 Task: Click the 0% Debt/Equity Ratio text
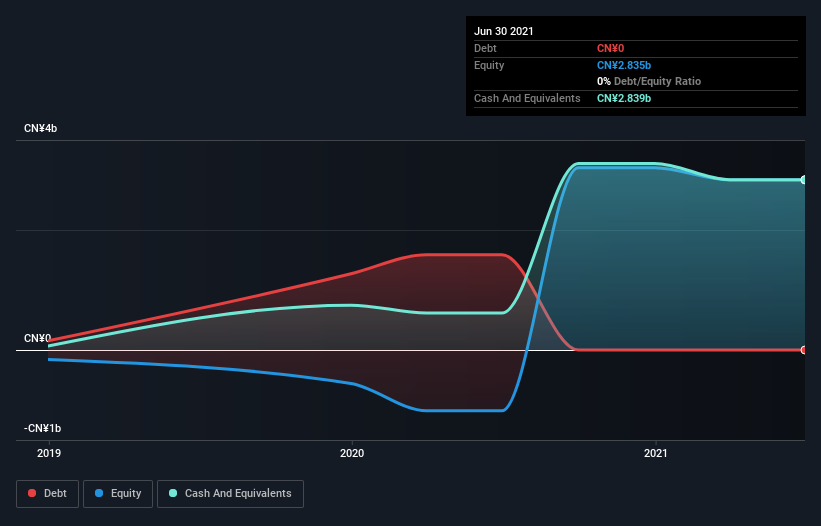(649, 81)
